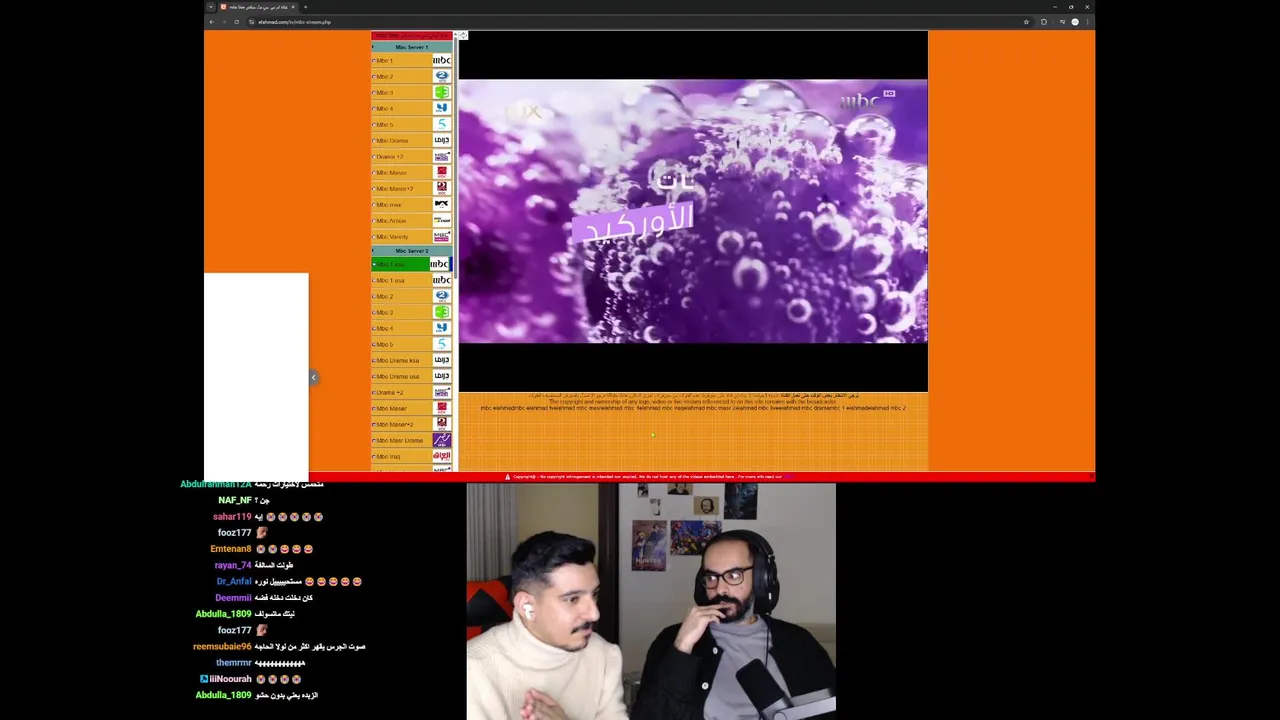
Task: Select the Mbc Drama ksa radio button
Action: [x=374, y=361]
